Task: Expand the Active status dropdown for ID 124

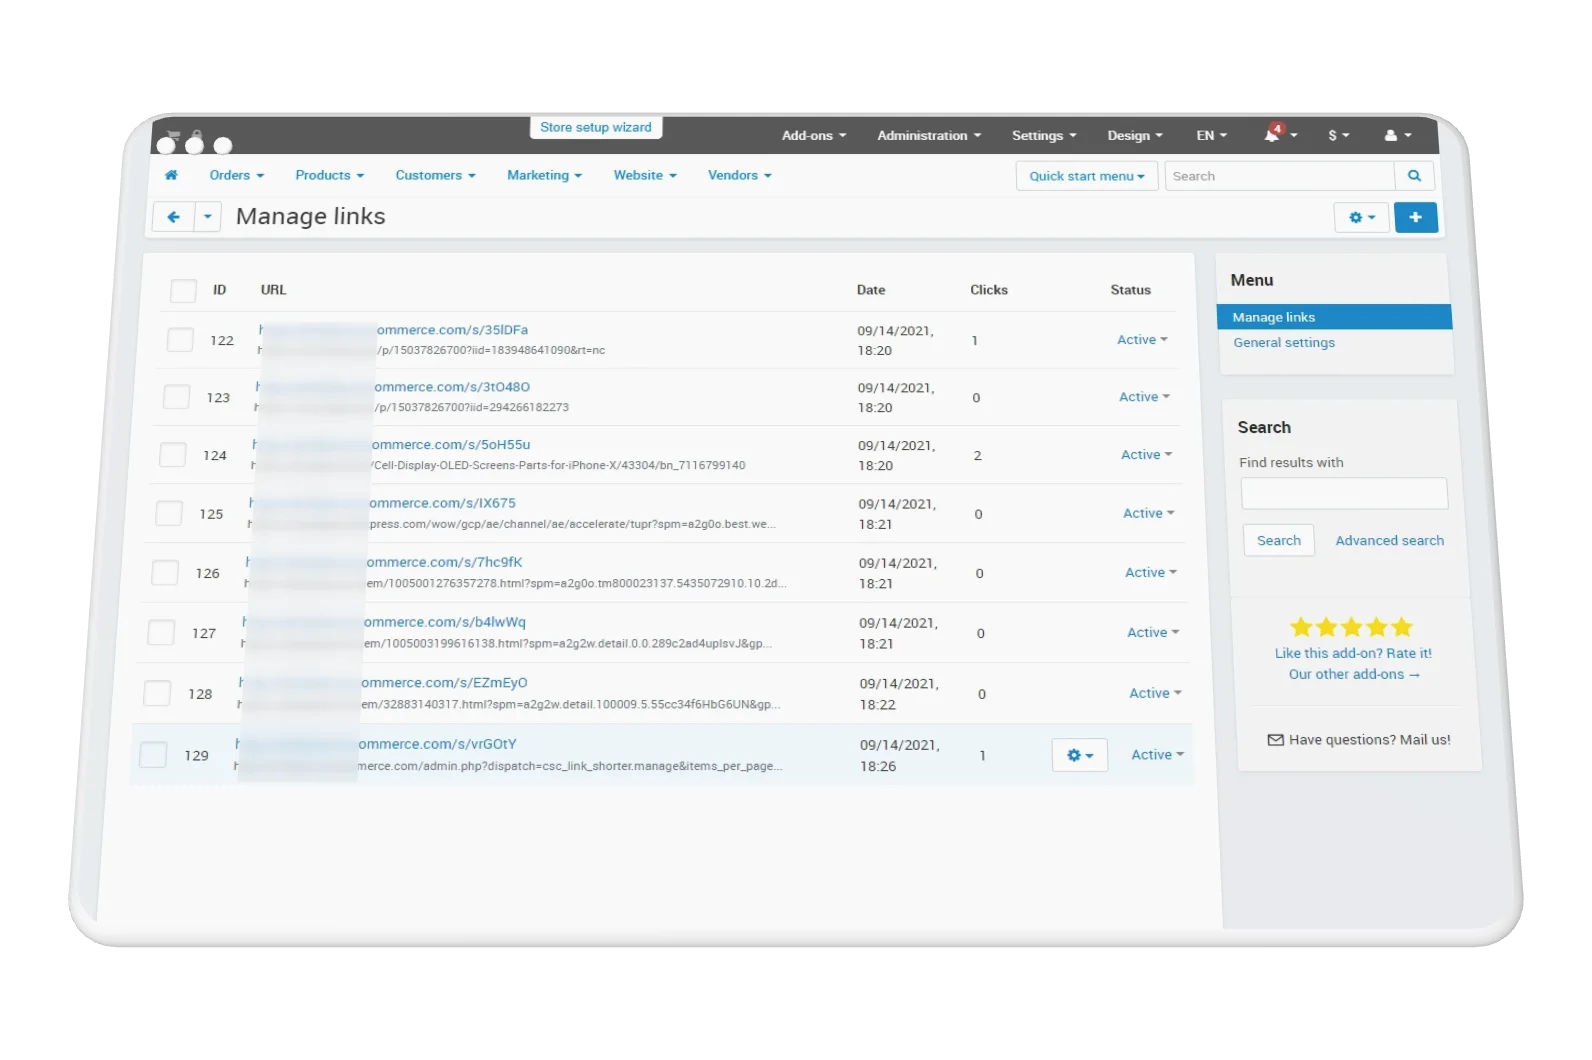Action: click(1146, 455)
